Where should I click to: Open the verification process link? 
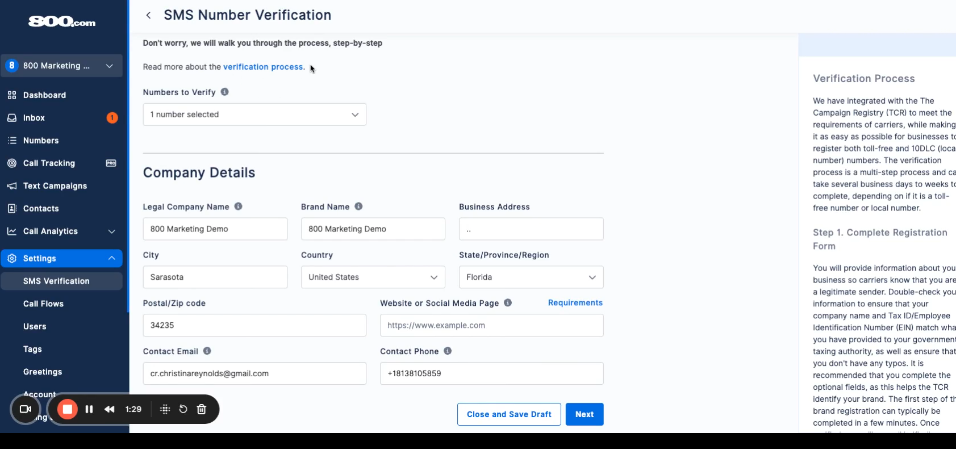[263, 67]
